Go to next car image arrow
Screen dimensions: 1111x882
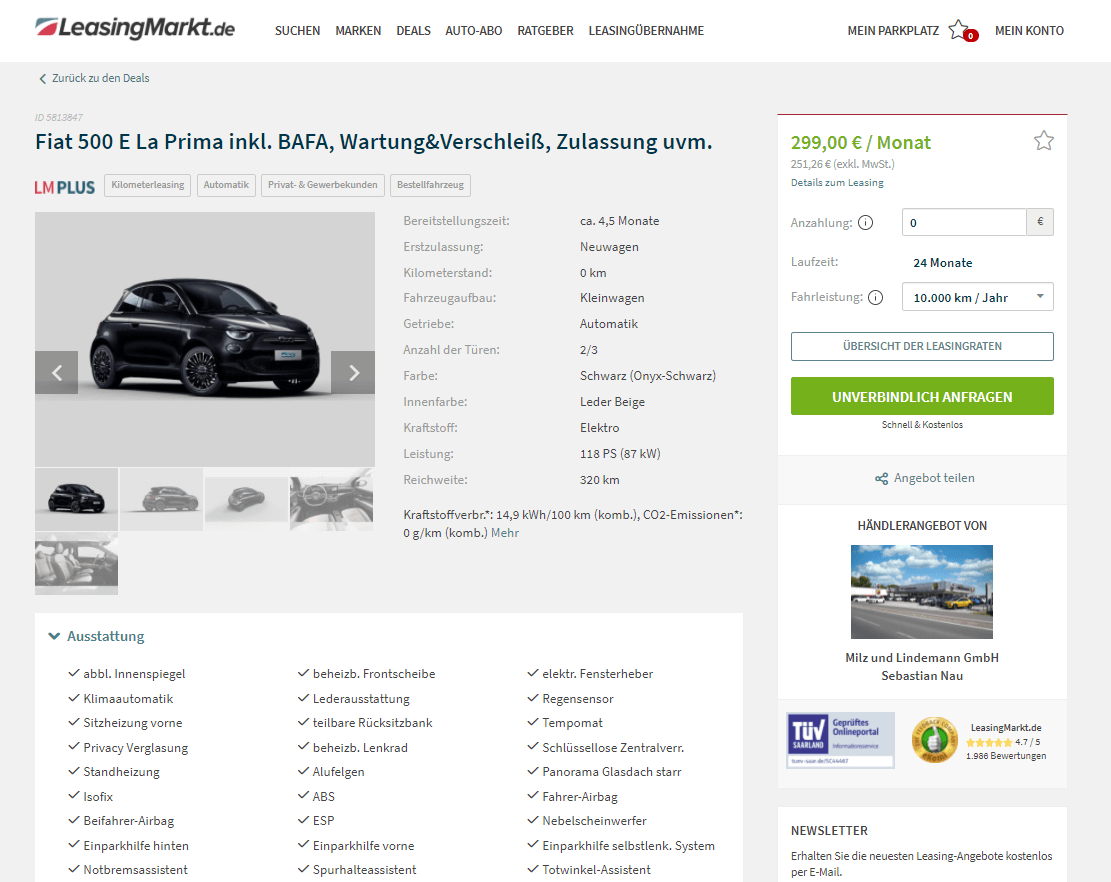coord(353,373)
